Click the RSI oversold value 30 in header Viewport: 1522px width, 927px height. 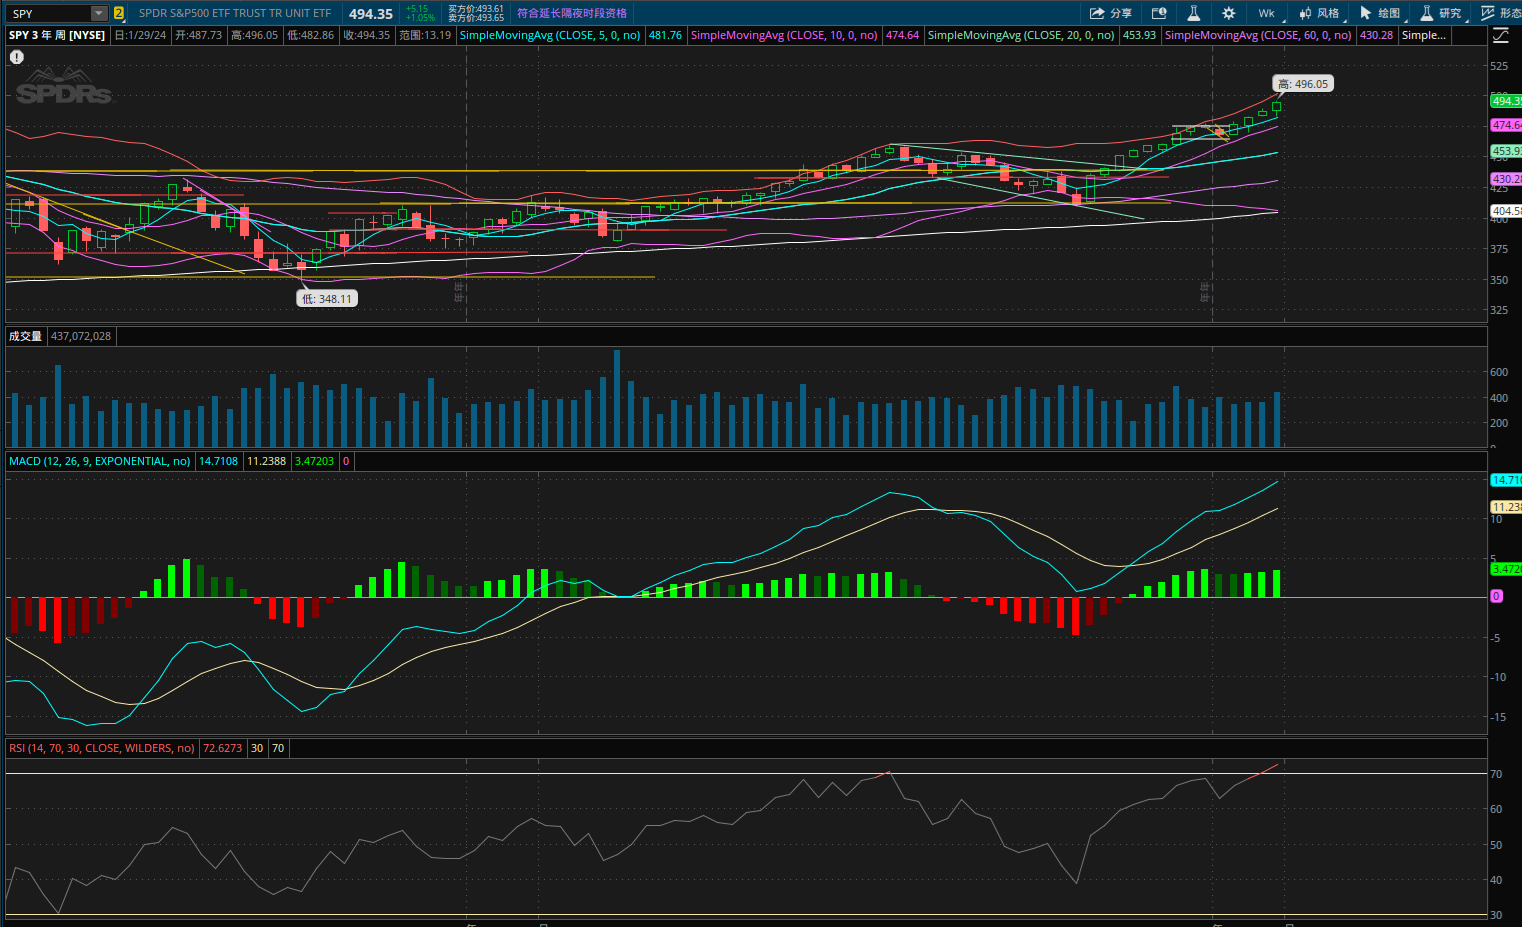(x=257, y=748)
